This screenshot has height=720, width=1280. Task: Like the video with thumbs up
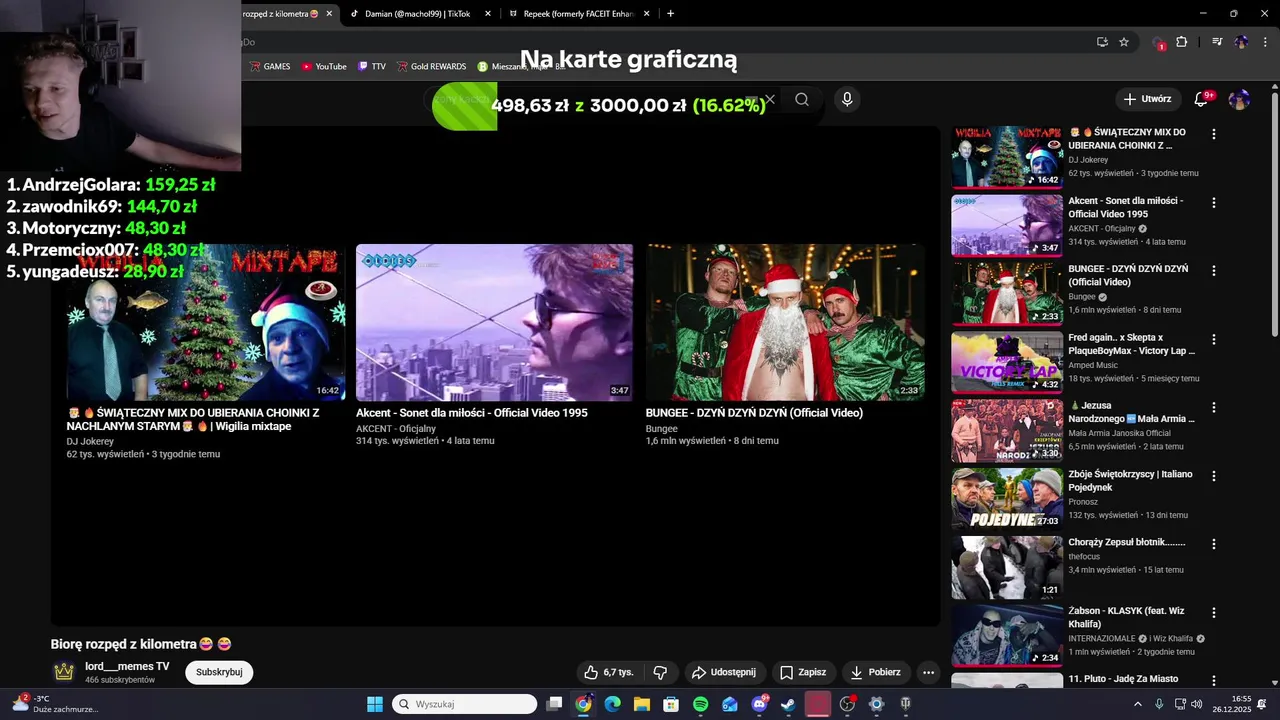(609, 672)
